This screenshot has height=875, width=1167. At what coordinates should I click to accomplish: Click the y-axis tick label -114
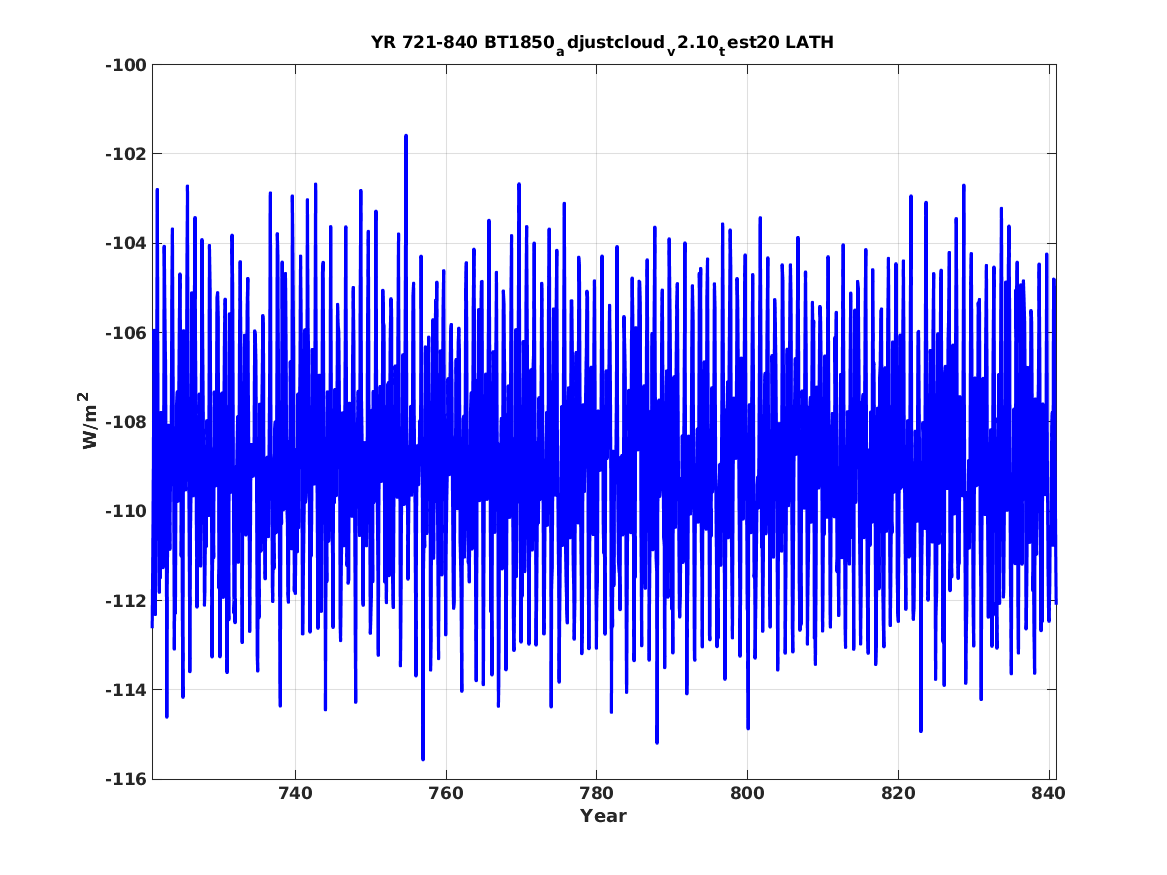click(126, 690)
